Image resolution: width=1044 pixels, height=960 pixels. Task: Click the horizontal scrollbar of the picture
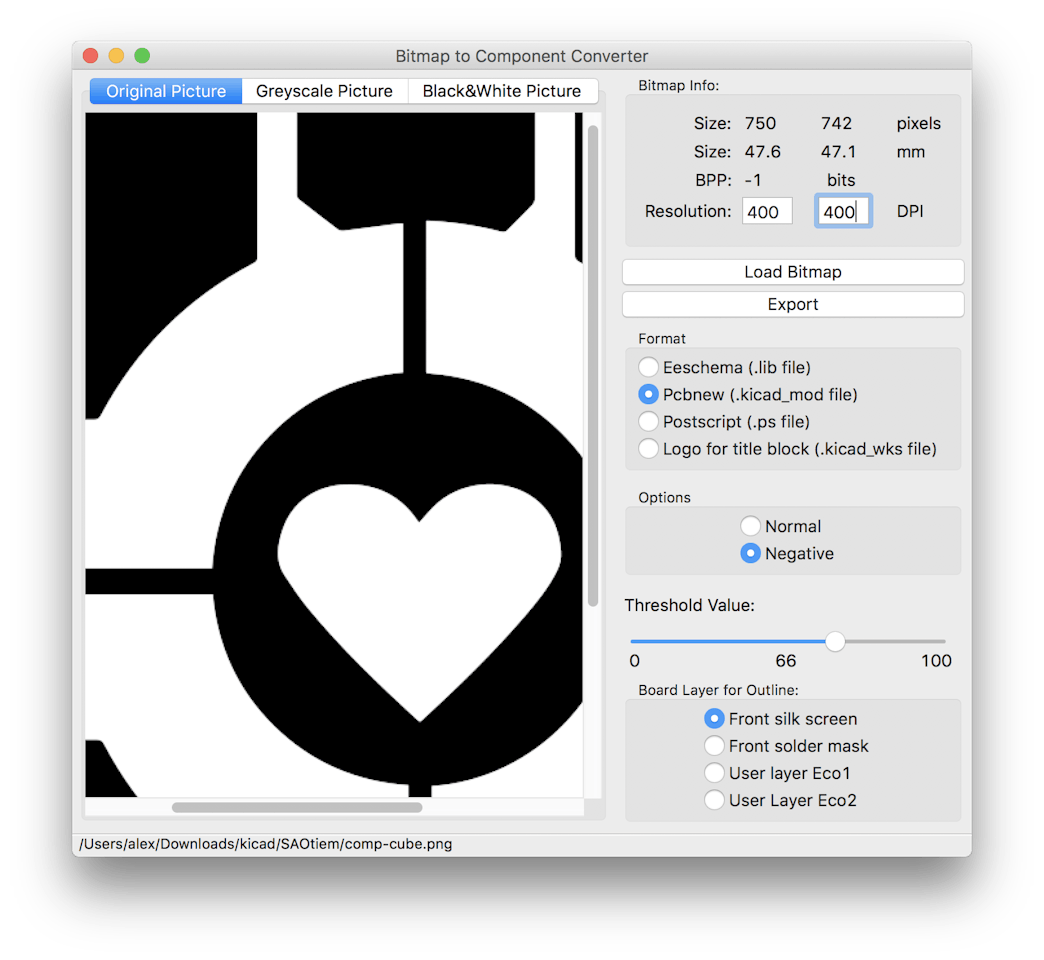tap(297, 807)
